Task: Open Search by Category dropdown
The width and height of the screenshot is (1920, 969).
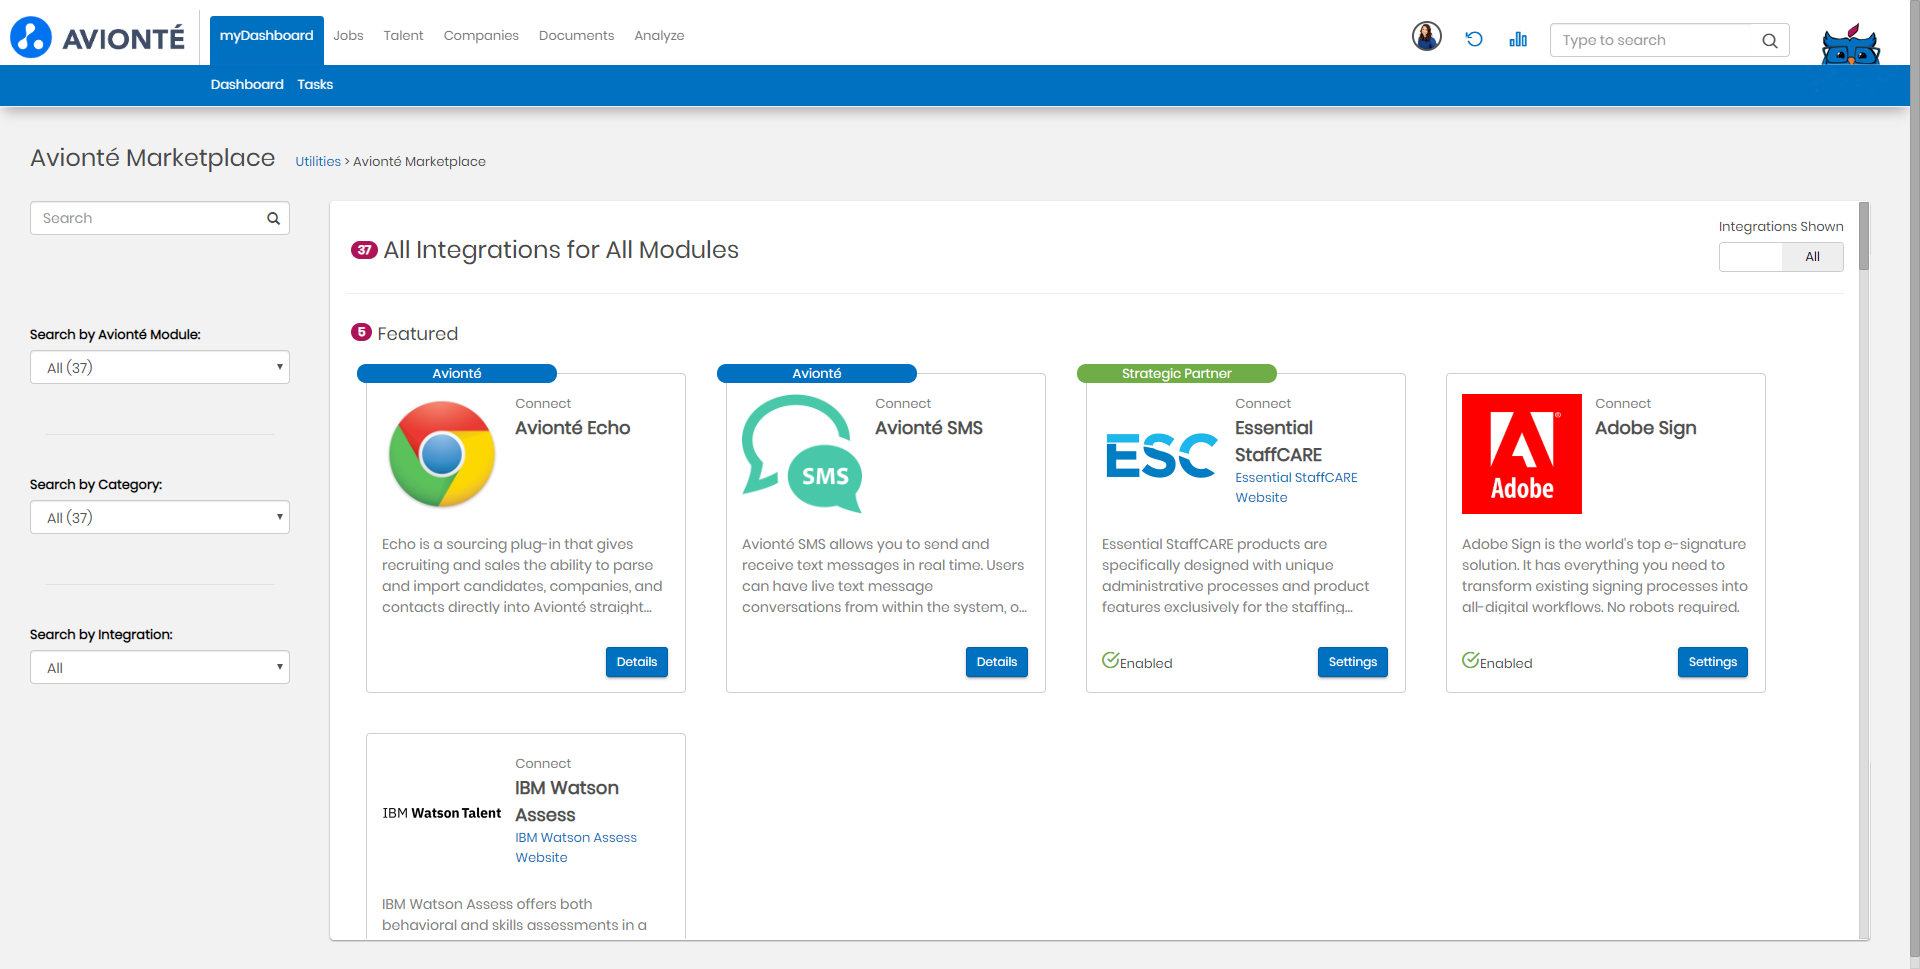Action: [x=160, y=517]
